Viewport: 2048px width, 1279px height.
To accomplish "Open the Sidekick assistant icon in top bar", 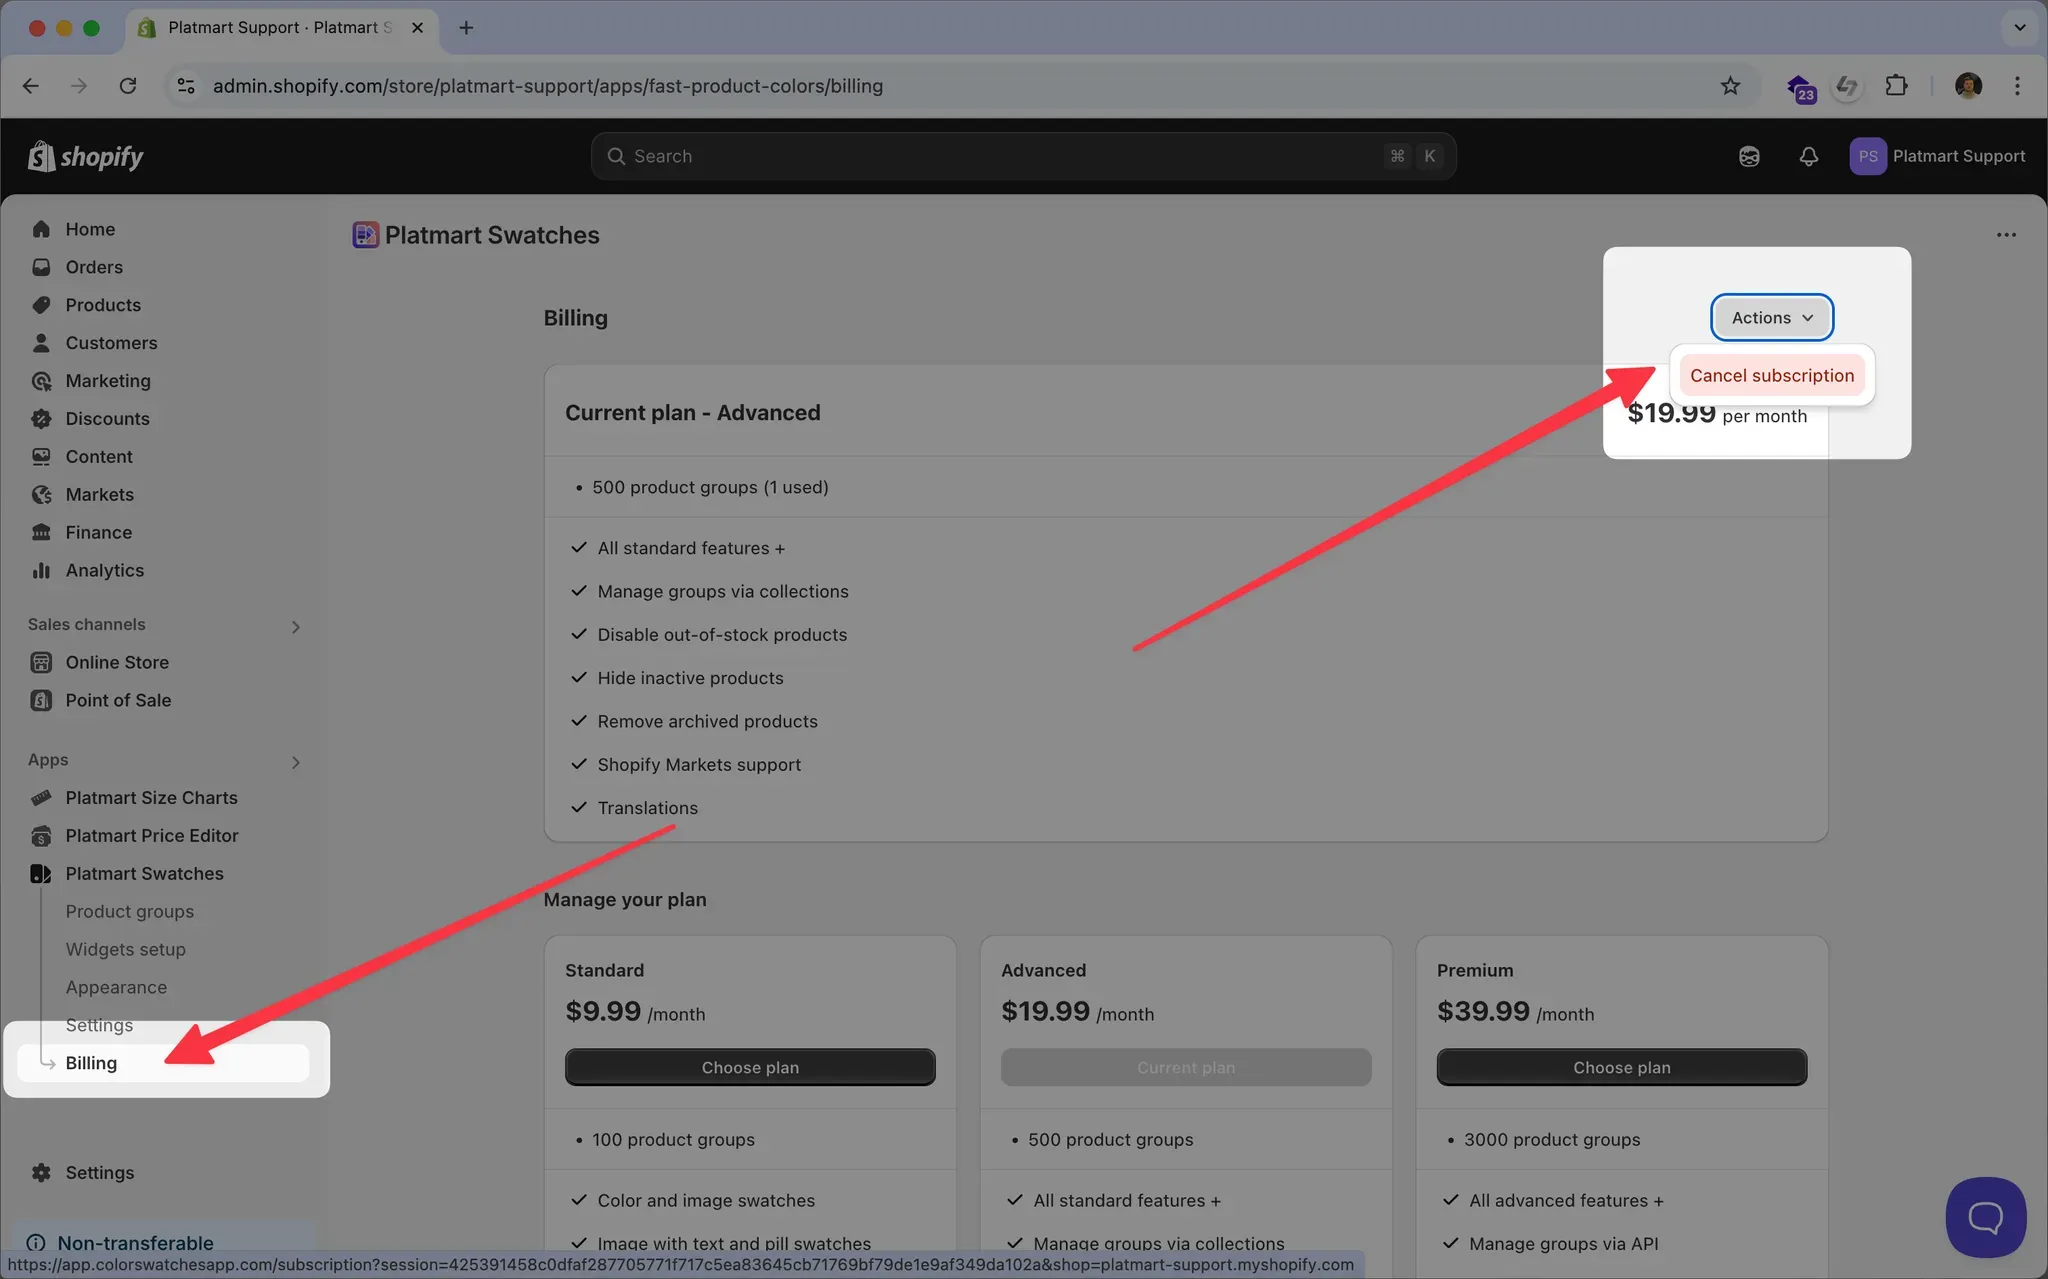I will [1749, 156].
